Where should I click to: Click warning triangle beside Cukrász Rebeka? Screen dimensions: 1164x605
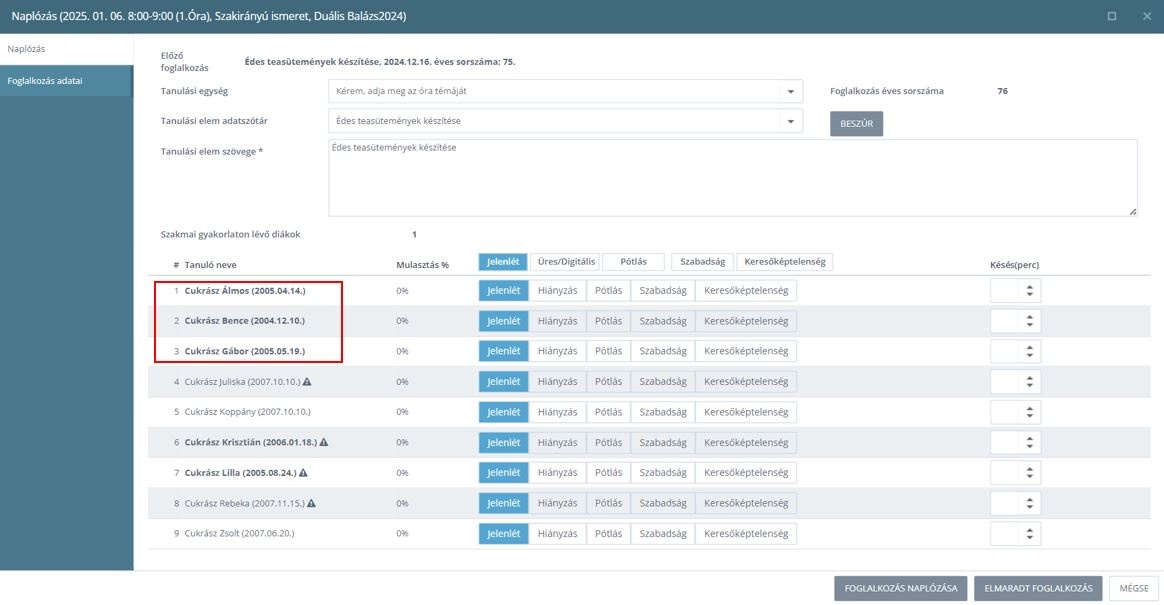click(311, 503)
